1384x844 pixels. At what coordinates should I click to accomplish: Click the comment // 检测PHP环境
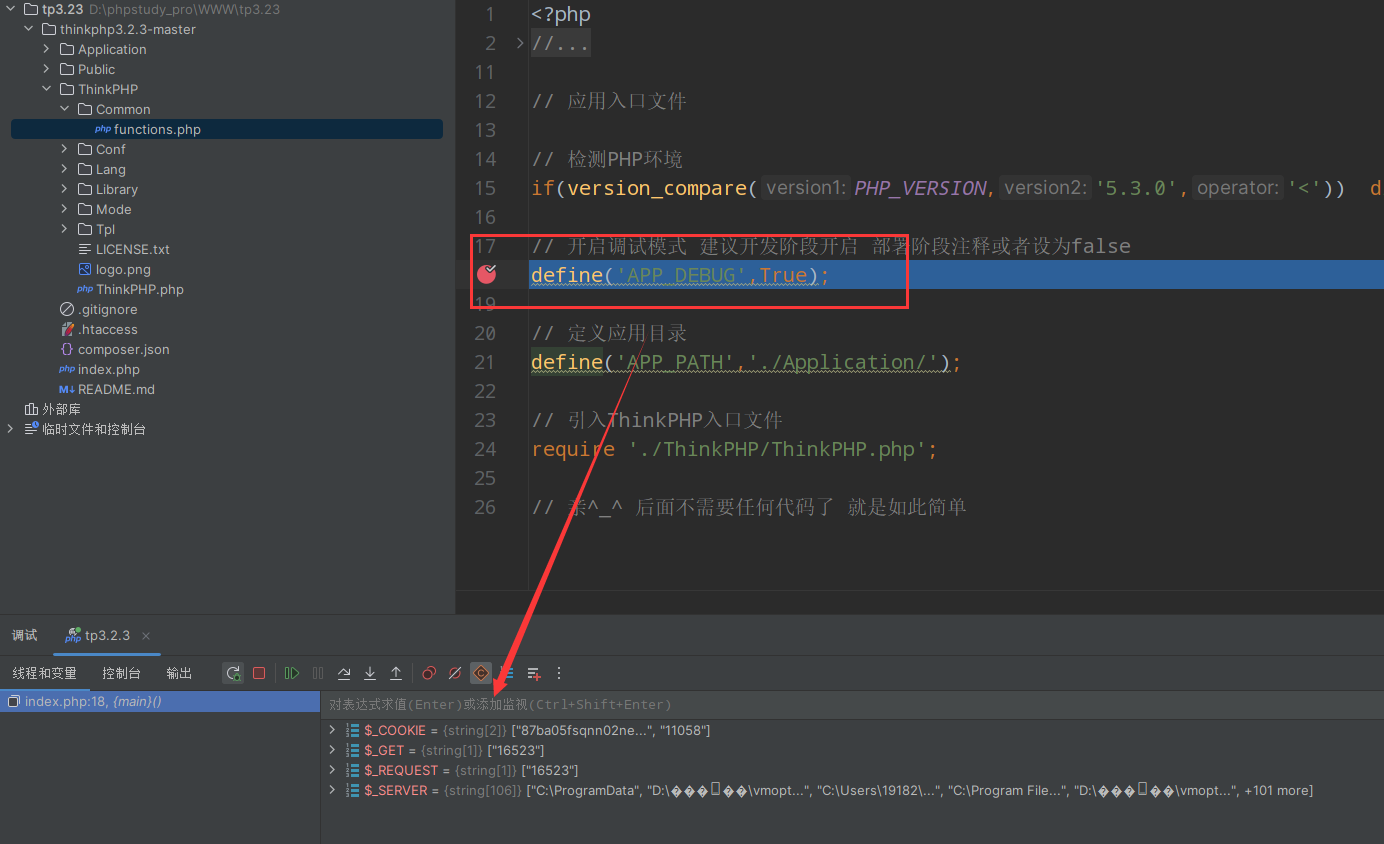point(607,159)
